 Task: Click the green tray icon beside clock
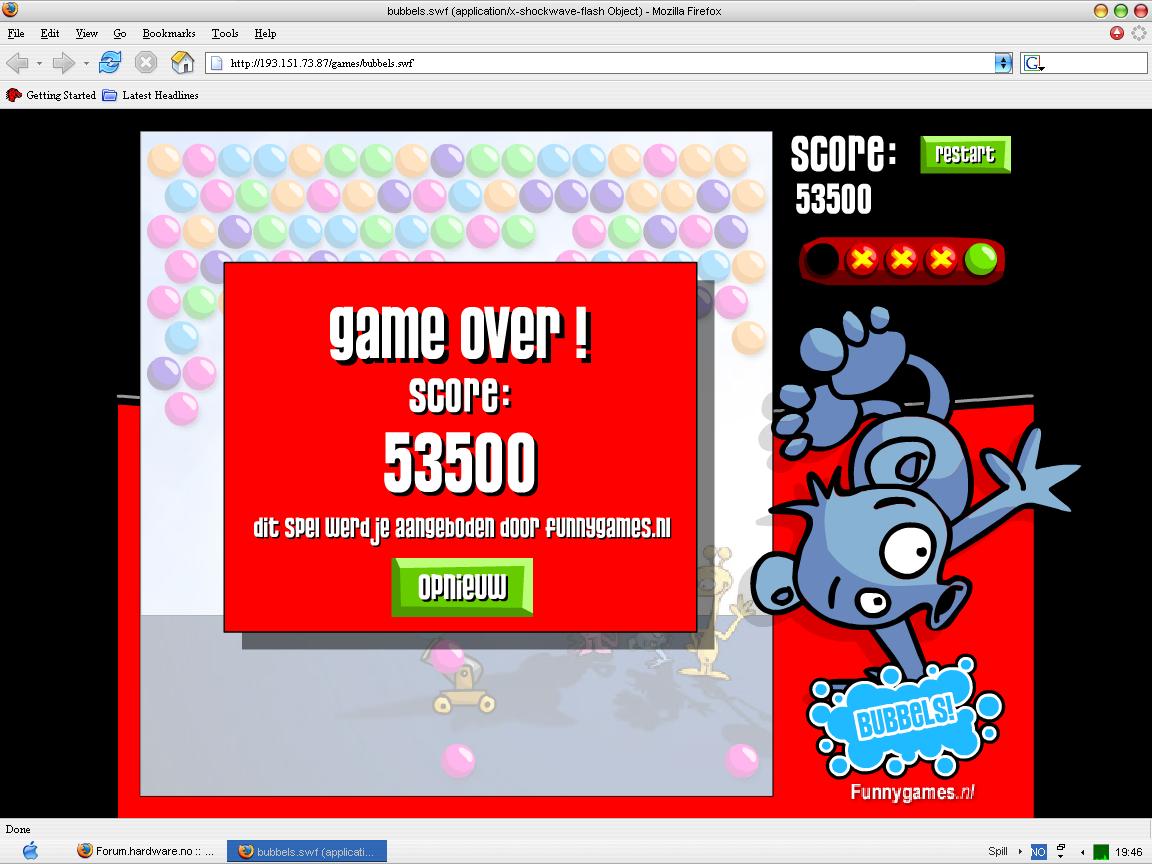[x=1101, y=852]
